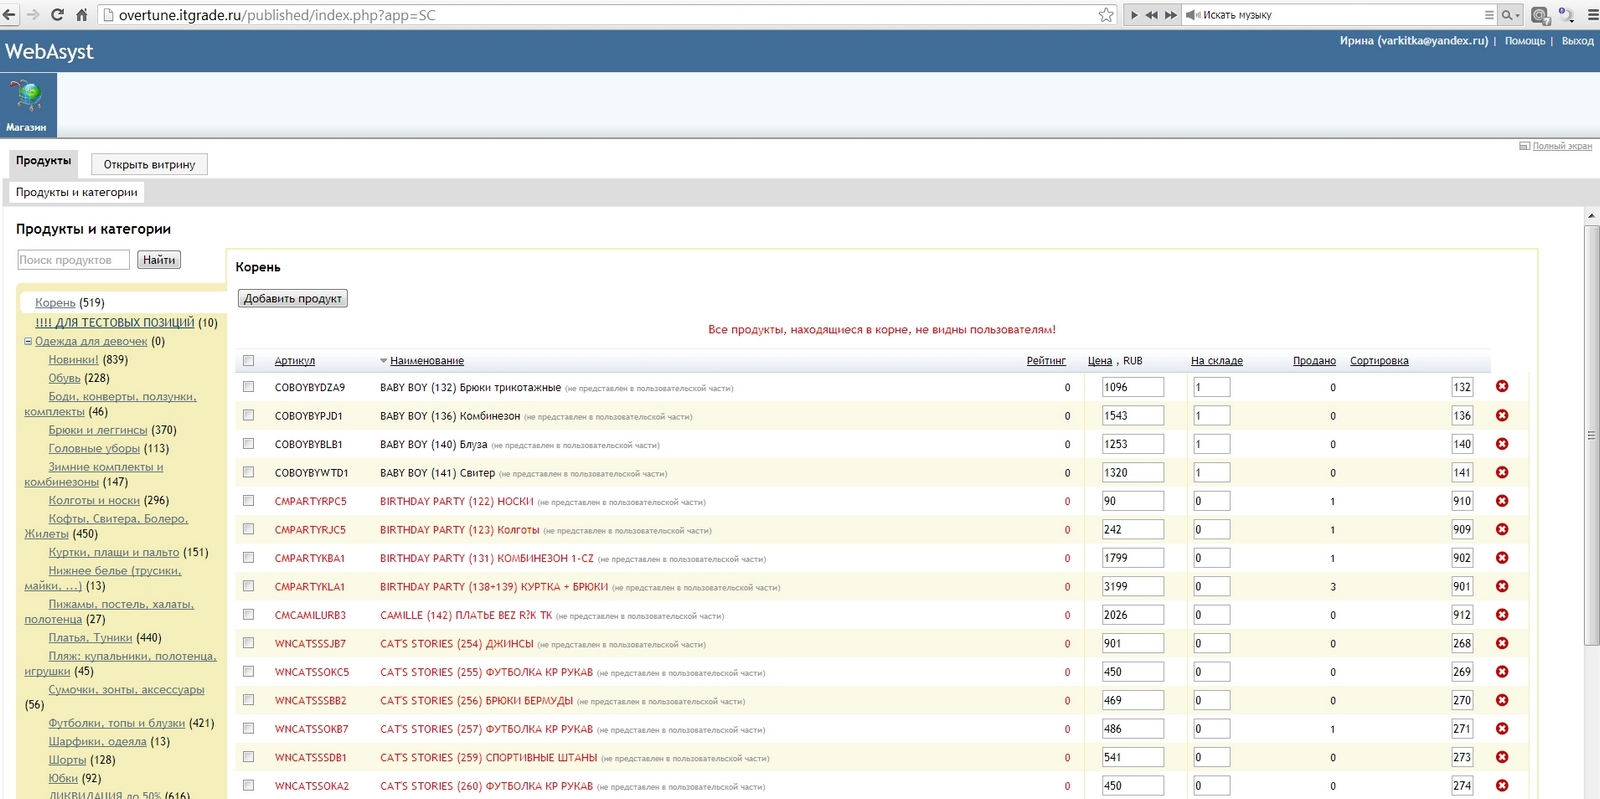This screenshot has height=799, width=1600.
Task: Delete WNCATSSOKC5 using the red cross
Action: point(1502,672)
